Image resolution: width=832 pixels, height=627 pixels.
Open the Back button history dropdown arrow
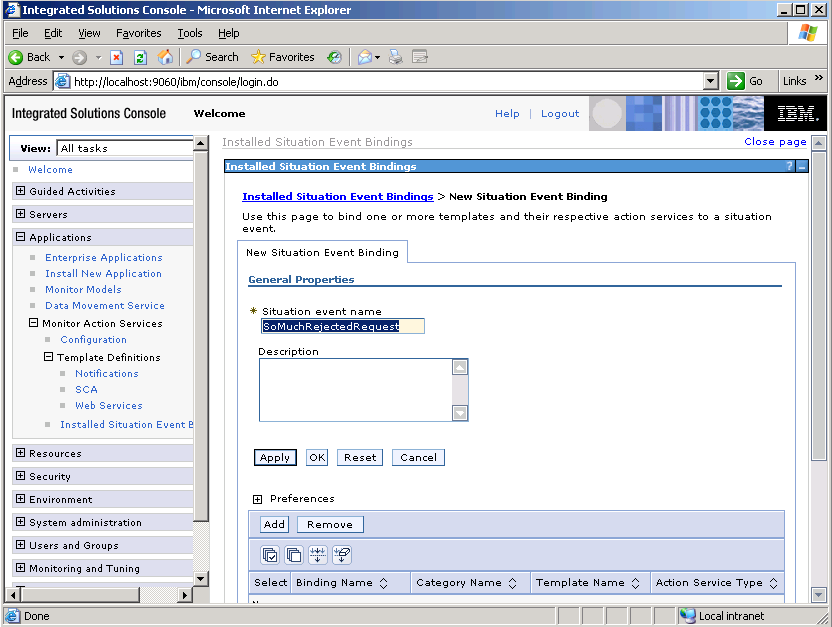tap(61, 57)
